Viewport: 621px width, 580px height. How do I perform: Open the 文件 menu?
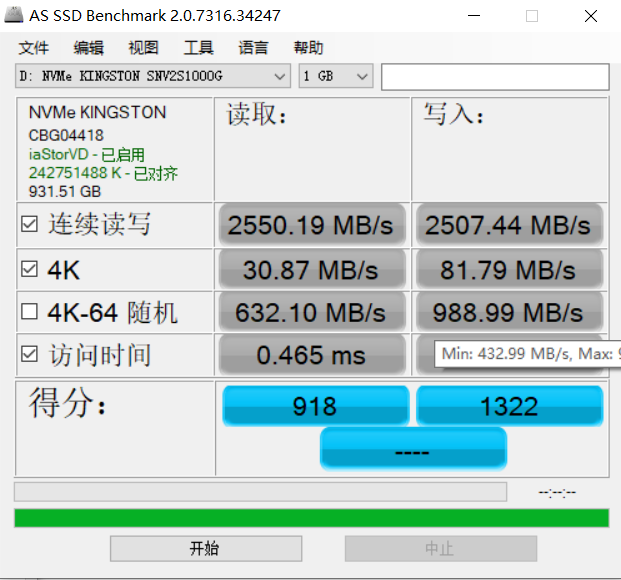coord(34,48)
